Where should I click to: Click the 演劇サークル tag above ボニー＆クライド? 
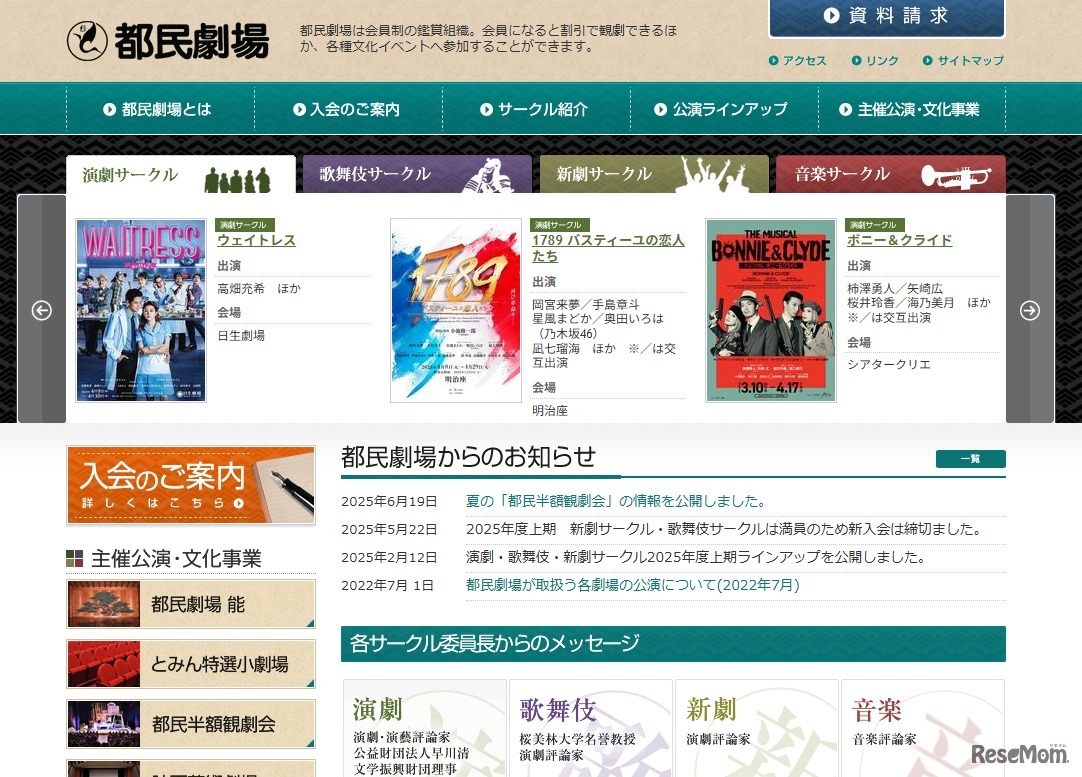point(875,225)
